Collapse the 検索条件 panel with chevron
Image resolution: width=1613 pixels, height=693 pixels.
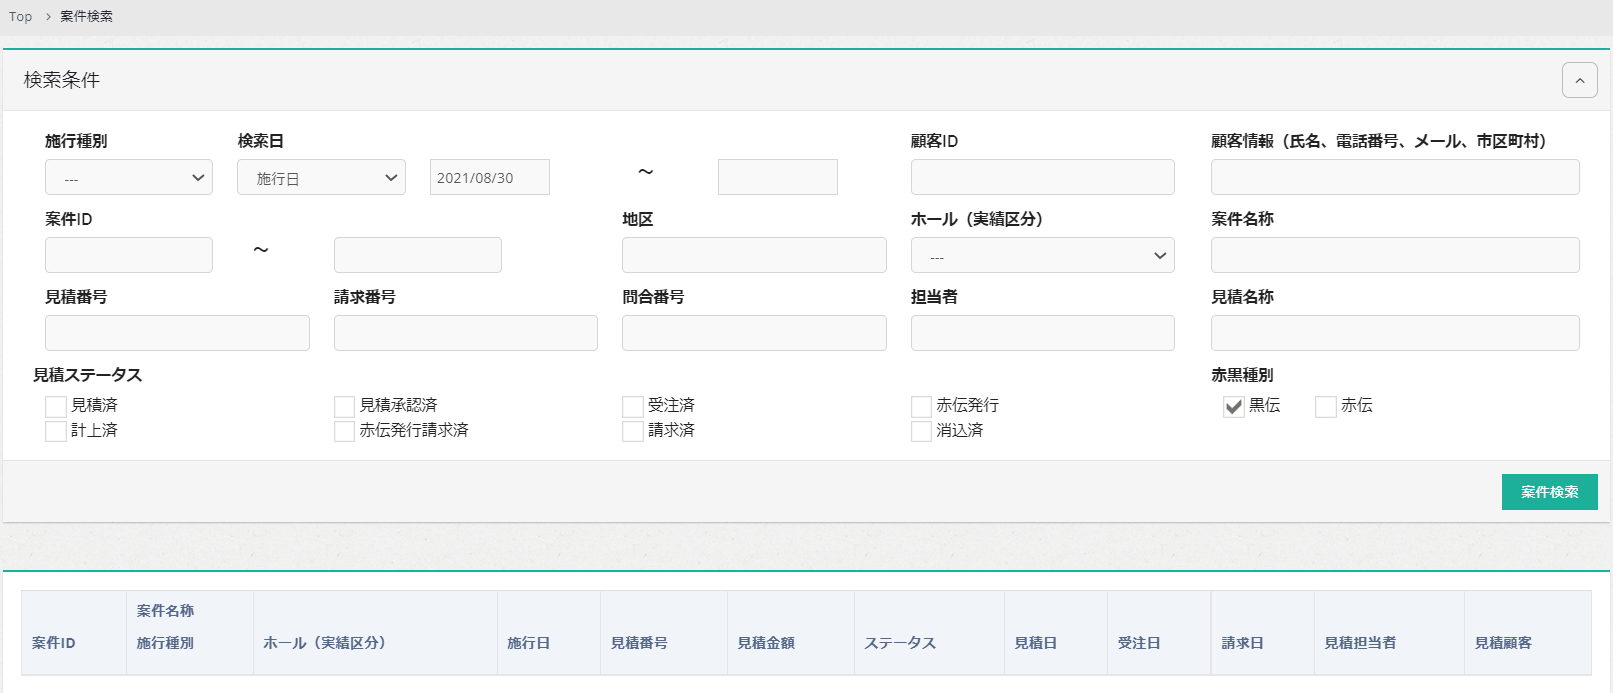[1579, 80]
